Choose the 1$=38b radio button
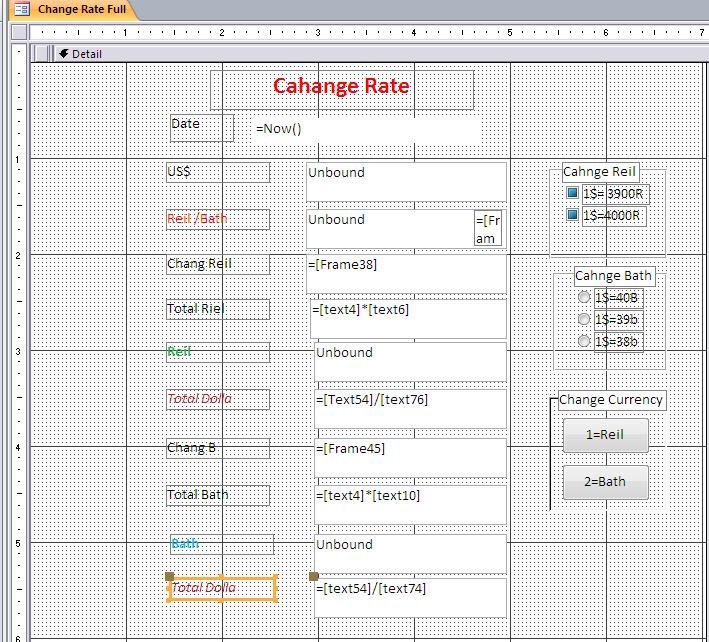The width and height of the screenshot is (709, 642). coord(584,341)
